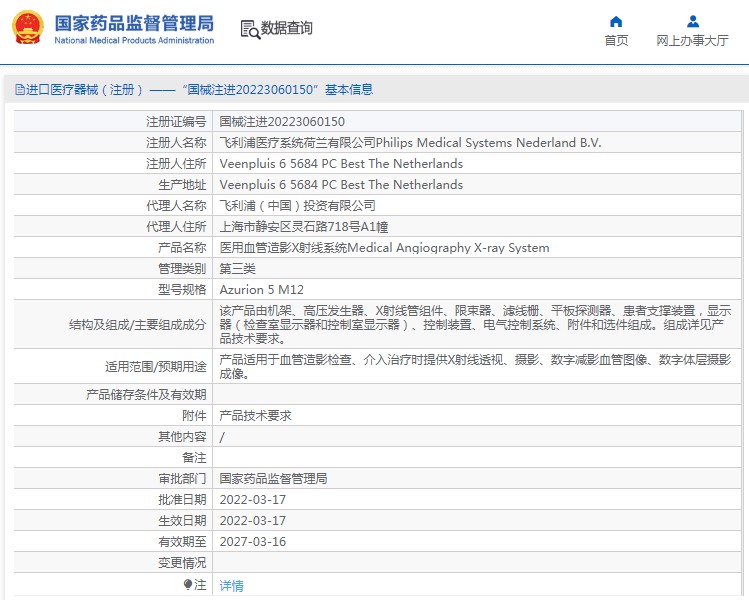Click the intended use text starting 产品适用于血管造影
749x600 pixels.
[x=475, y=366]
